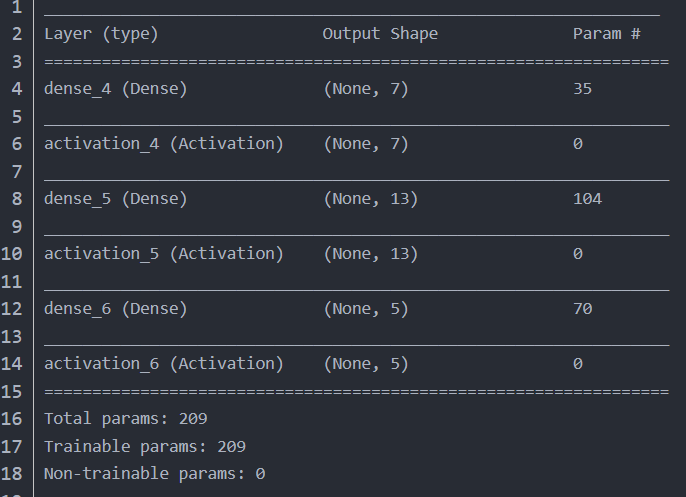Viewport: 686px width, 497px height.
Task: Click the 'activation_6 (Activation)' layer name
Action: (x=164, y=364)
